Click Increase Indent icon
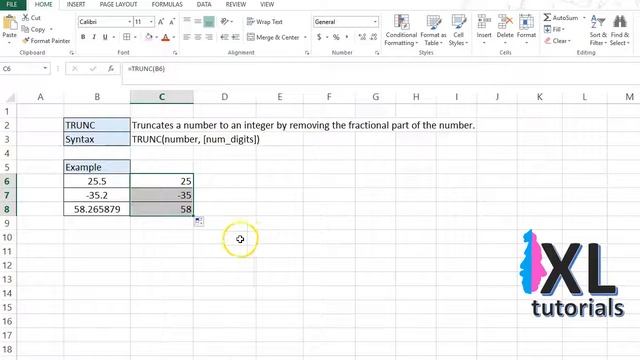 (x=236, y=37)
